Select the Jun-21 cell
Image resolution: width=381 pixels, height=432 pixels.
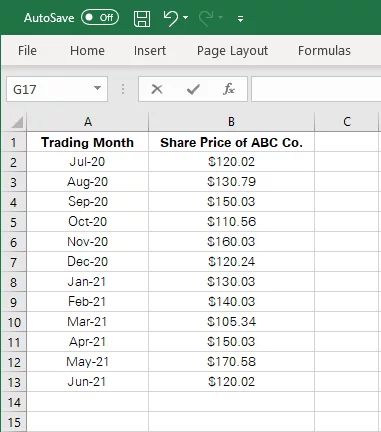pyautogui.click(x=88, y=382)
